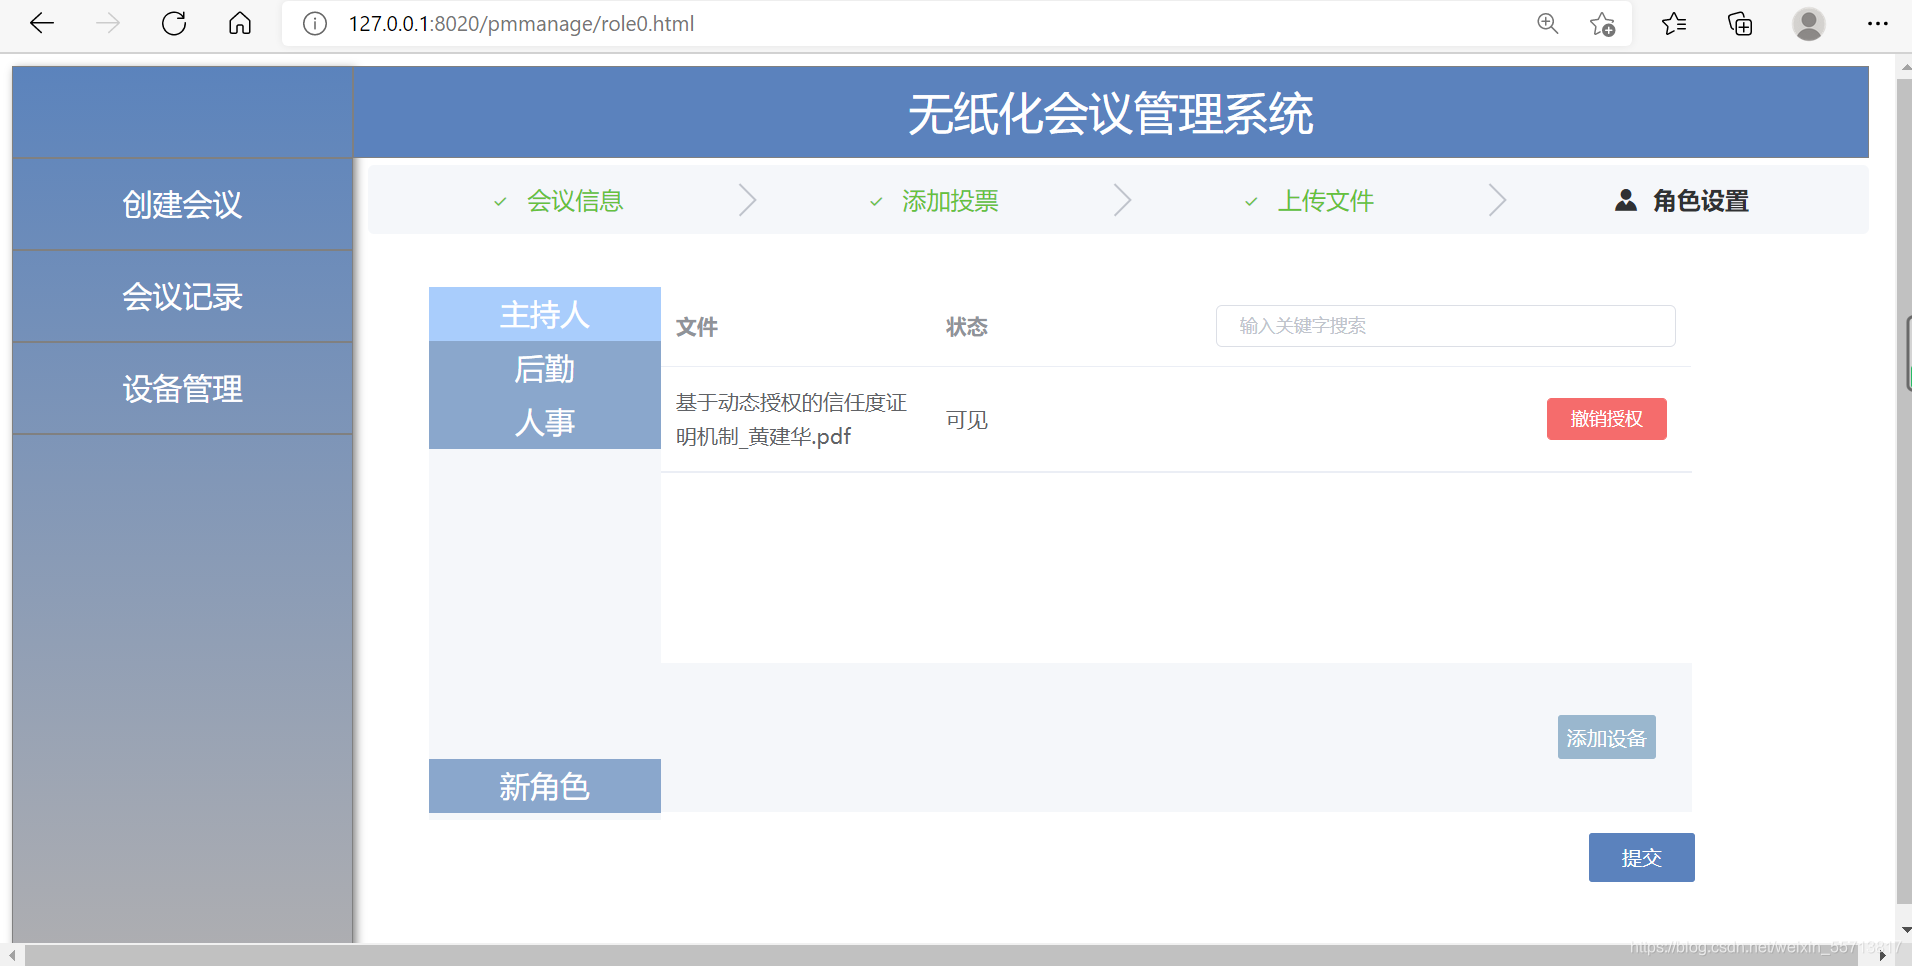Reload the page with refresh icon
The image size is (1912, 966).
(x=174, y=23)
